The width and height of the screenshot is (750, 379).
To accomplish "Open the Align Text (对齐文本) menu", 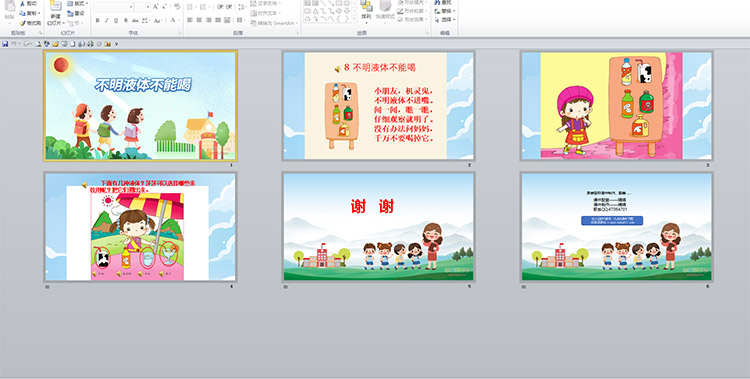I will point(266,13).
